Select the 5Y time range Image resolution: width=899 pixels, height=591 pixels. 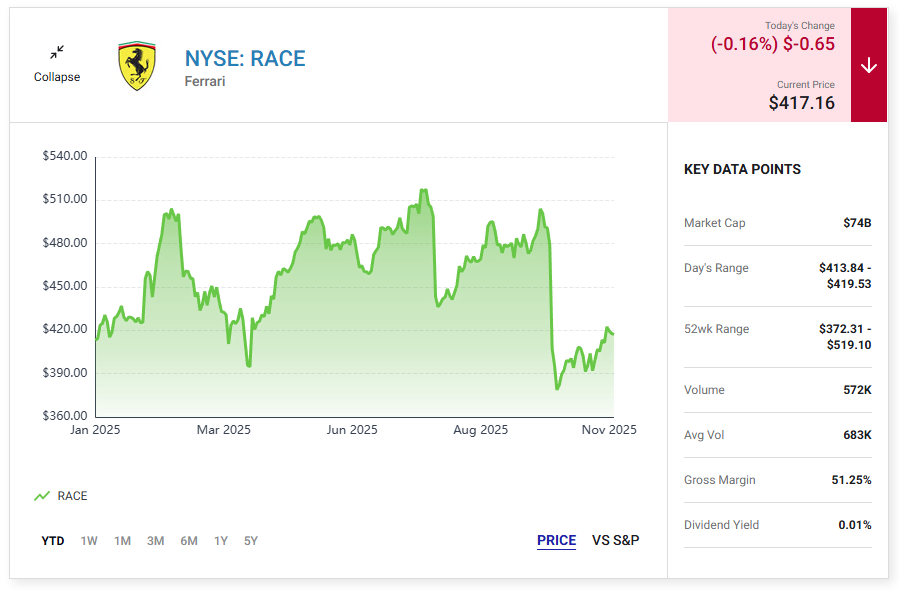(x=251, y=541)
